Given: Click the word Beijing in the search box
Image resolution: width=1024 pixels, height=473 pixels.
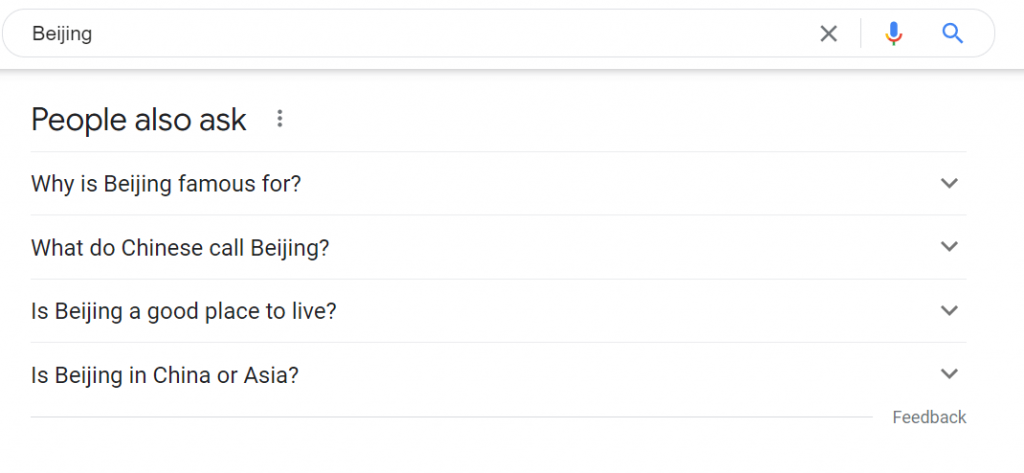Looking at the screenshot, I should click(x=62, y=34).
